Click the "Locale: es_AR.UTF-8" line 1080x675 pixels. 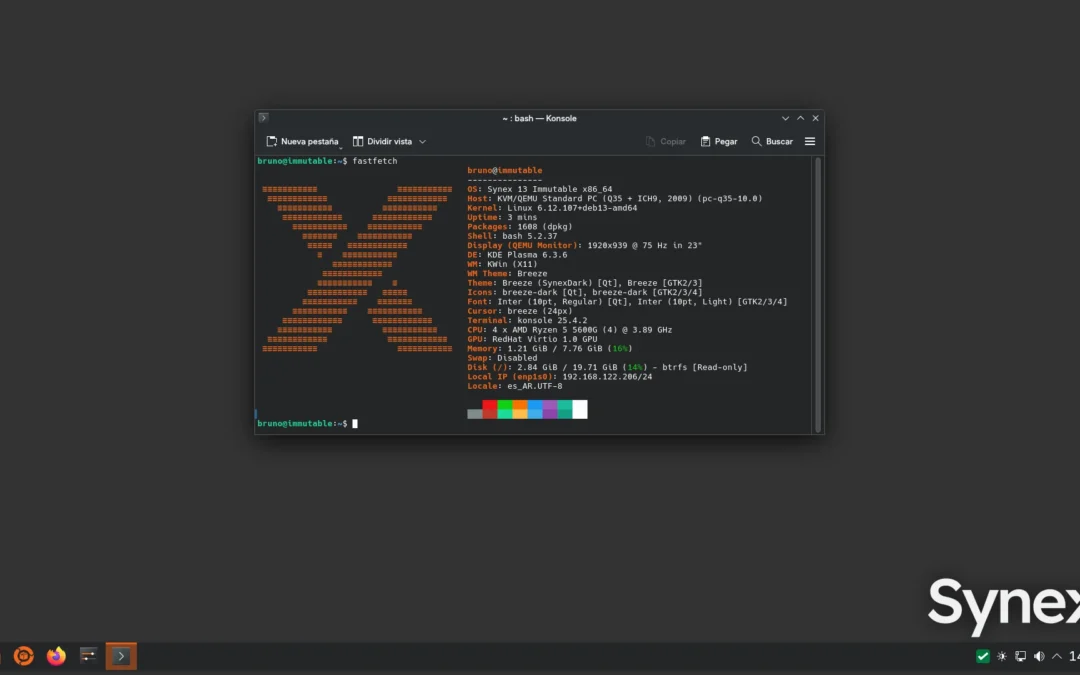point(515,386)
